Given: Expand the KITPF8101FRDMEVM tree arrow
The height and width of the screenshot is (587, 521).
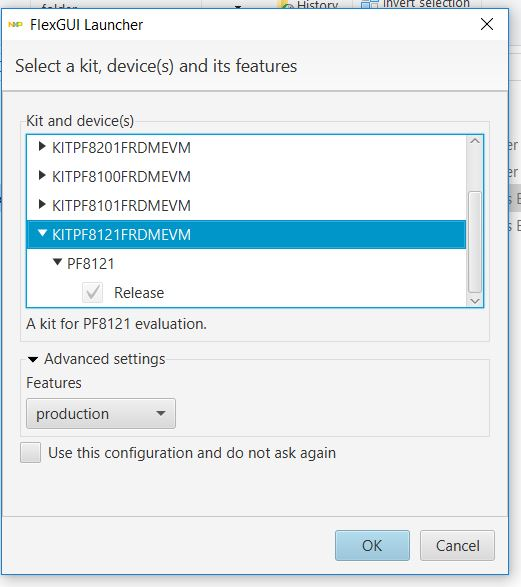Looking at the screenshot, I should pos(42,204).
